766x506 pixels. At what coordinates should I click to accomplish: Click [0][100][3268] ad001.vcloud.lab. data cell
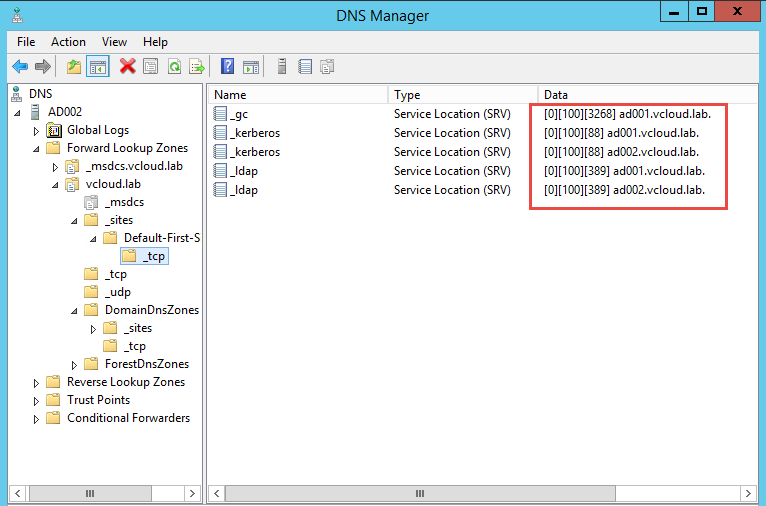(x=627, y=114)
